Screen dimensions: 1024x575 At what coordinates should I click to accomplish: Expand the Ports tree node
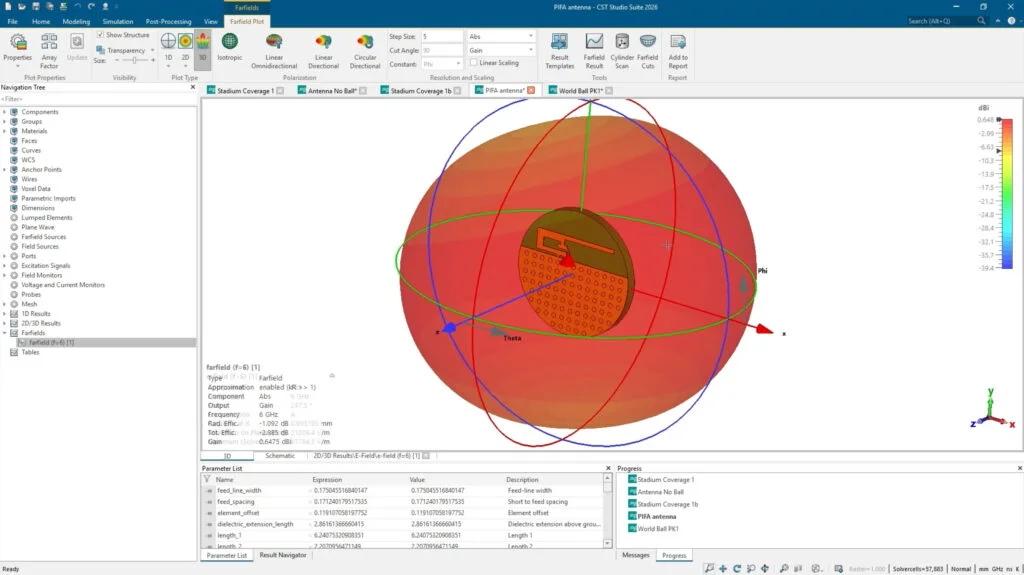(5, 256)
